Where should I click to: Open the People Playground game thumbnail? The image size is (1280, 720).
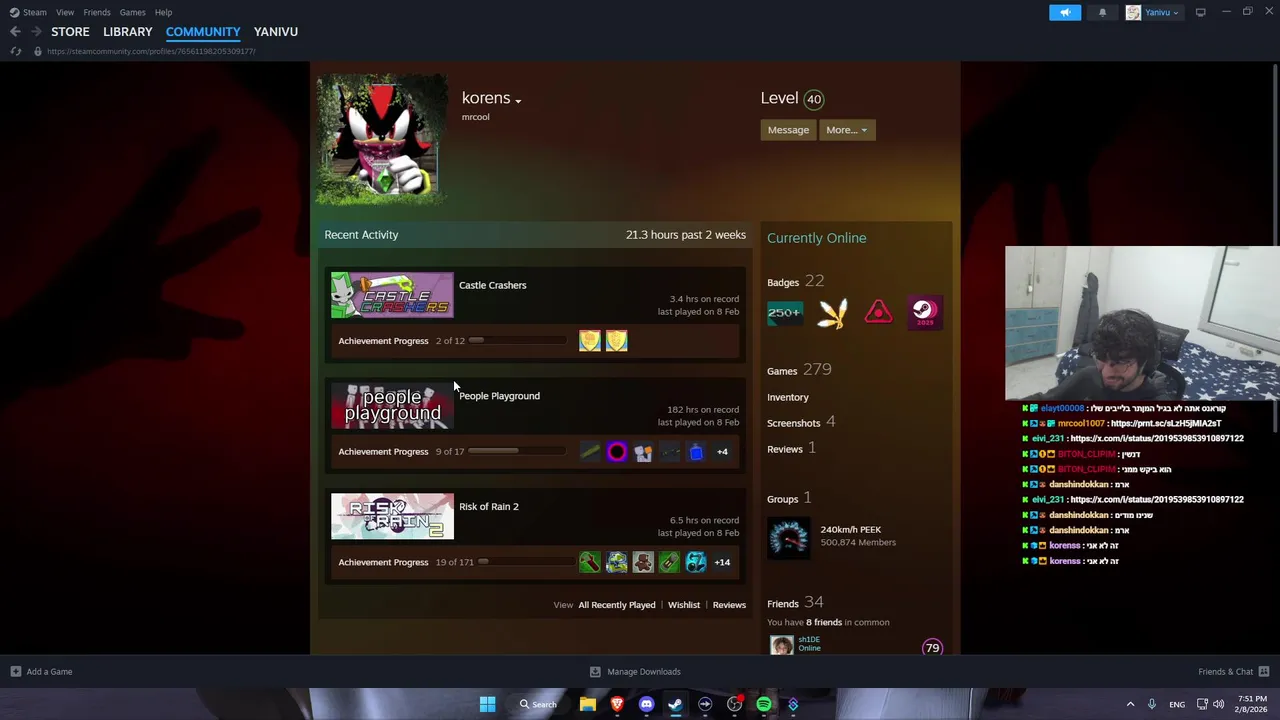coord(392,406)
